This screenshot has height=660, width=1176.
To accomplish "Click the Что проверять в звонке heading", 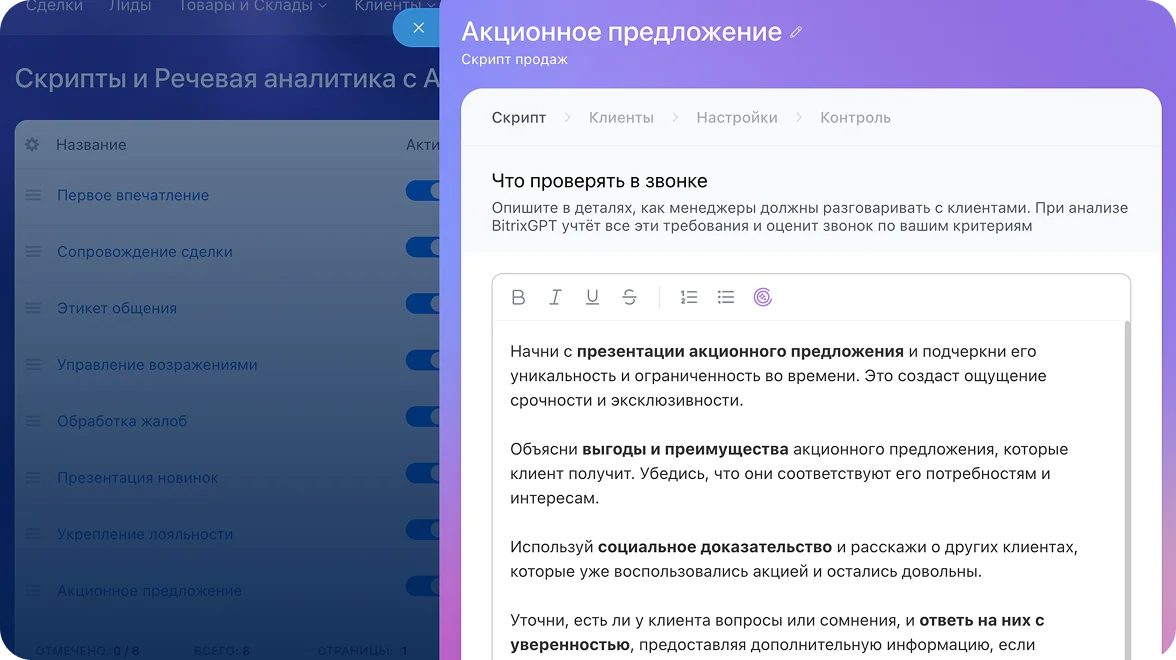I will coord(599,181).
